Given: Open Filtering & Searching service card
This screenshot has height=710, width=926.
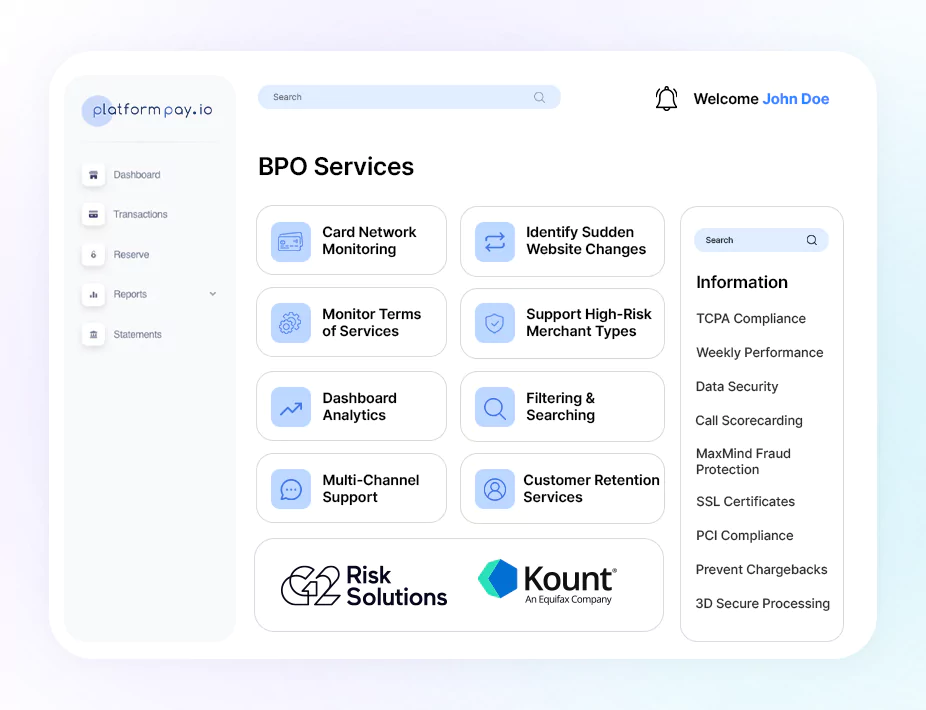Looking at the screenshot, I should click(562, 406).
